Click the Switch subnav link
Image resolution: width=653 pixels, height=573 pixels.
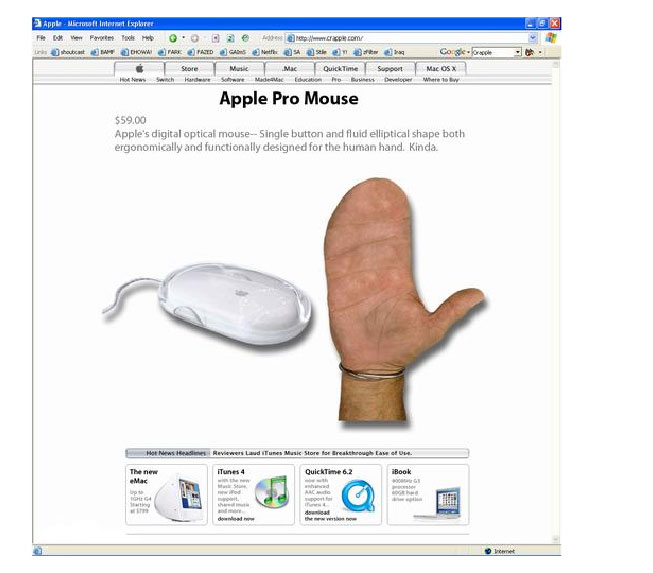[165, 80]
